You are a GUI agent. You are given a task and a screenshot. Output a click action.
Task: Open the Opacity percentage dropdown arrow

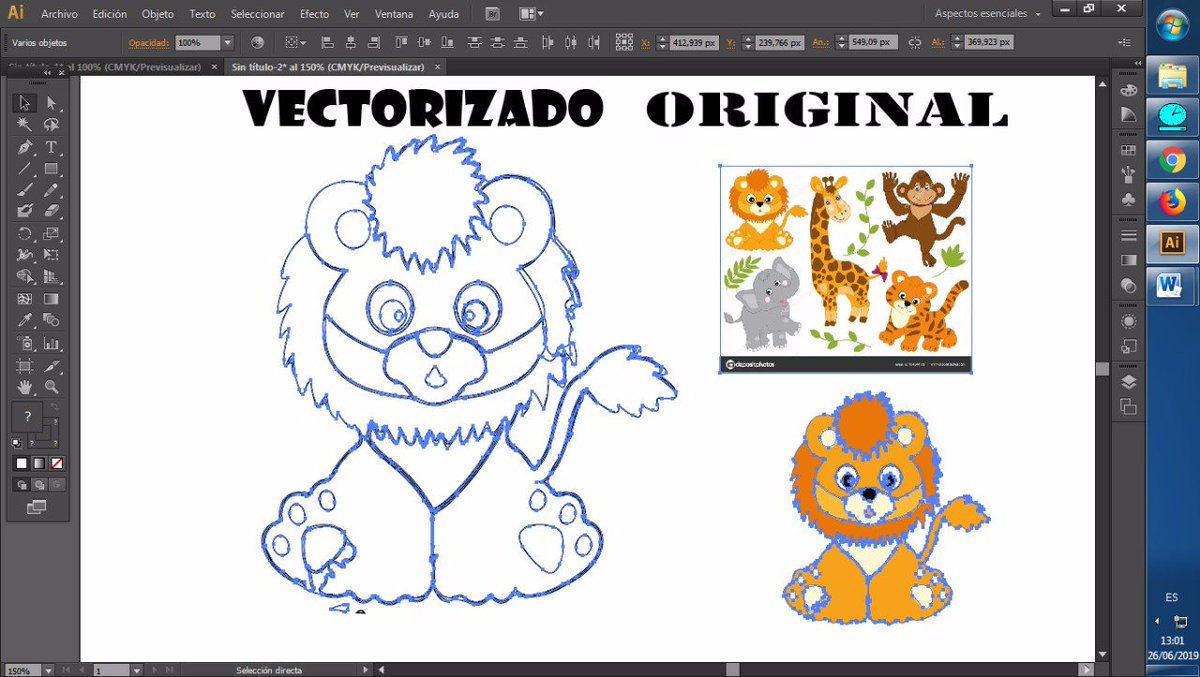[228, 43]
